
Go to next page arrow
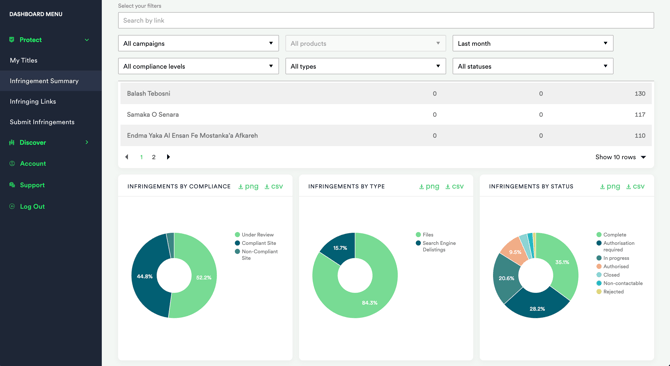click(168, 157)
